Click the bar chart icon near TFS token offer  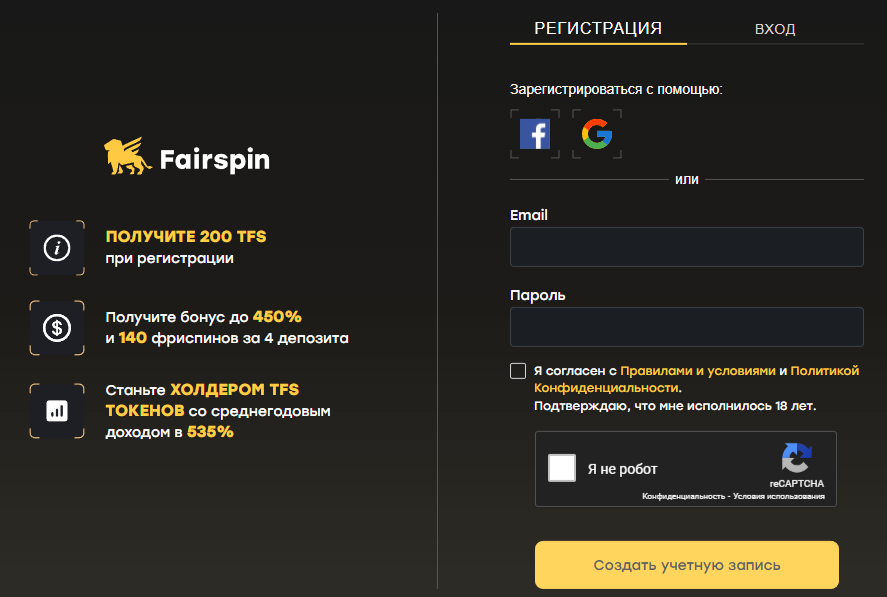(x=57, y=410)
